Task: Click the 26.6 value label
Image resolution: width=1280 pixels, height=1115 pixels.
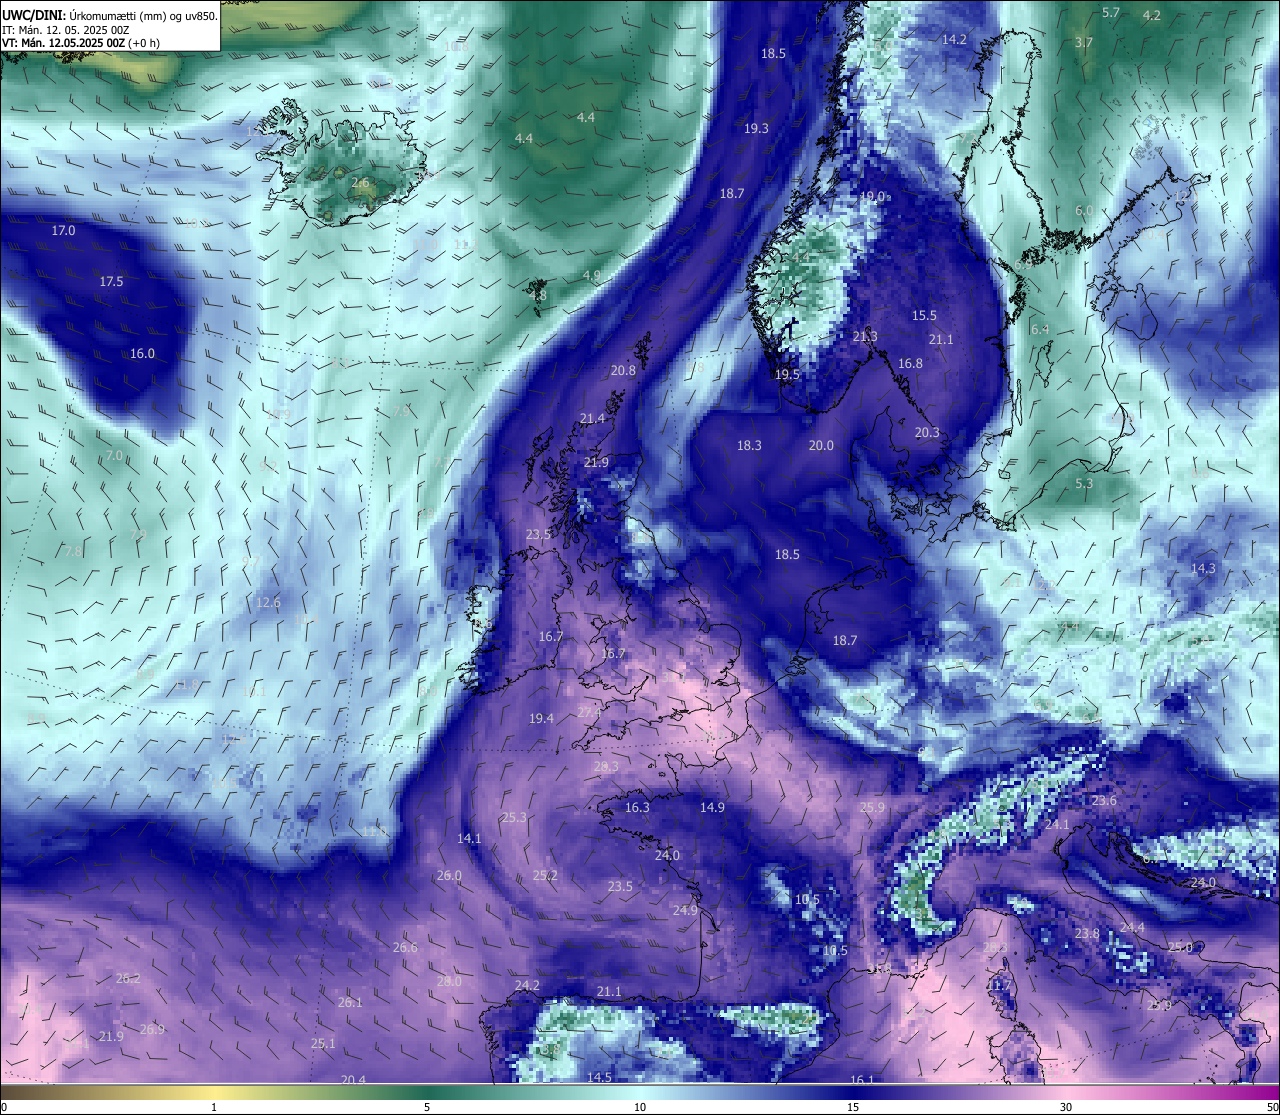Action: click(405, 948)
